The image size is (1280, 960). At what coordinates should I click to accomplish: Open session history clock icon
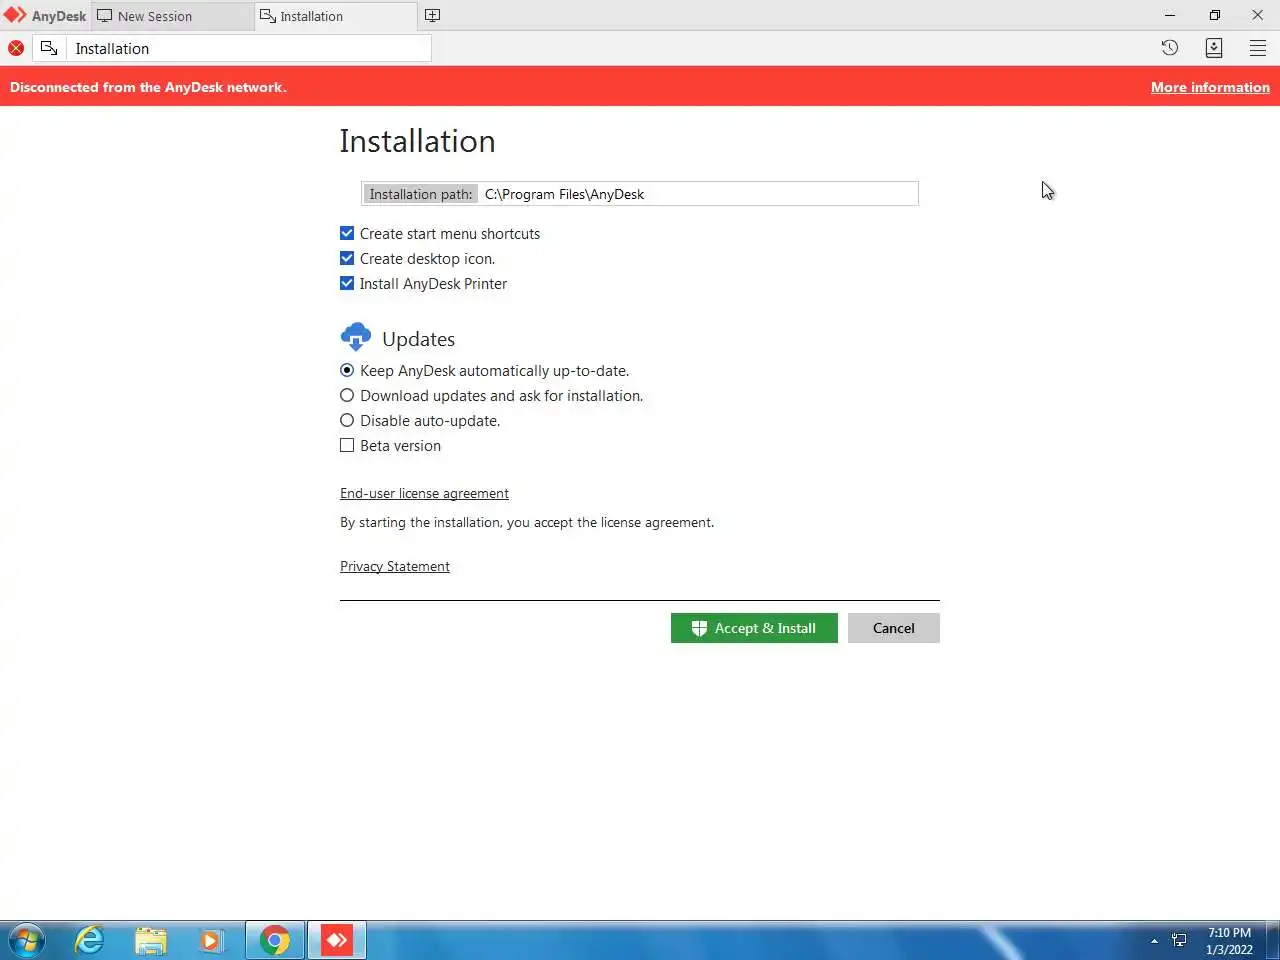1170,48
